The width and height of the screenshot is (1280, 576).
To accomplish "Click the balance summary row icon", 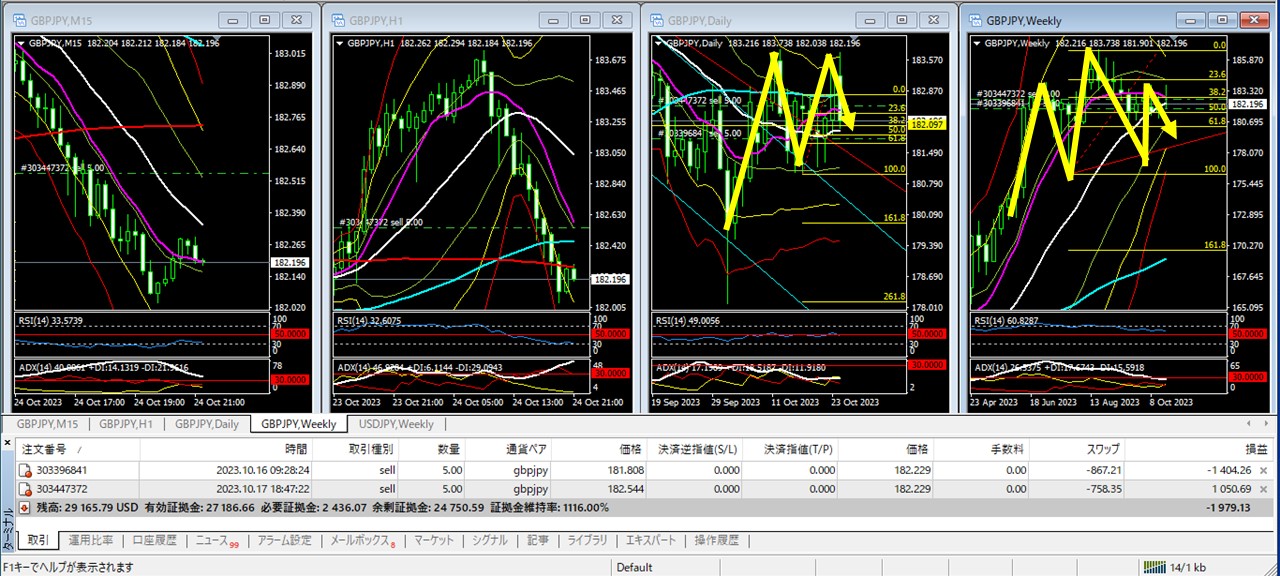I will pyautogui.click(x=24, y=508).
